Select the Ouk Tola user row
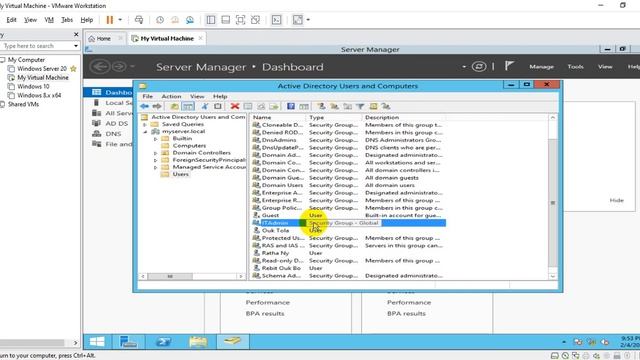Image resolution: width=640 pixels, height=360 pixels. tap(275, 230)
